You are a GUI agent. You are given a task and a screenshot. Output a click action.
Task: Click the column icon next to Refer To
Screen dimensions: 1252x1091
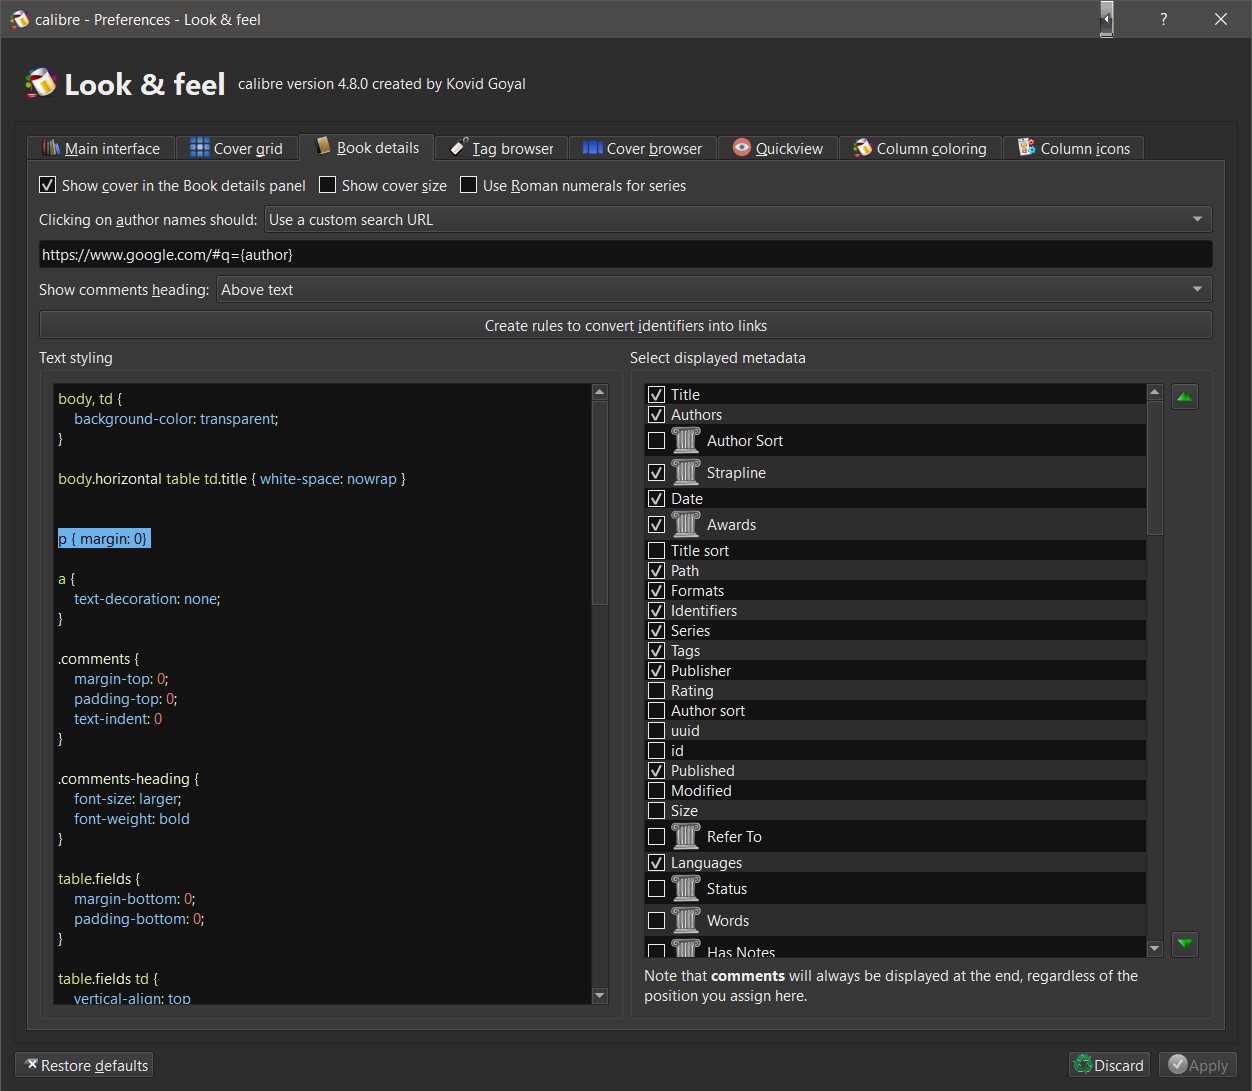[x=686, y=836]
